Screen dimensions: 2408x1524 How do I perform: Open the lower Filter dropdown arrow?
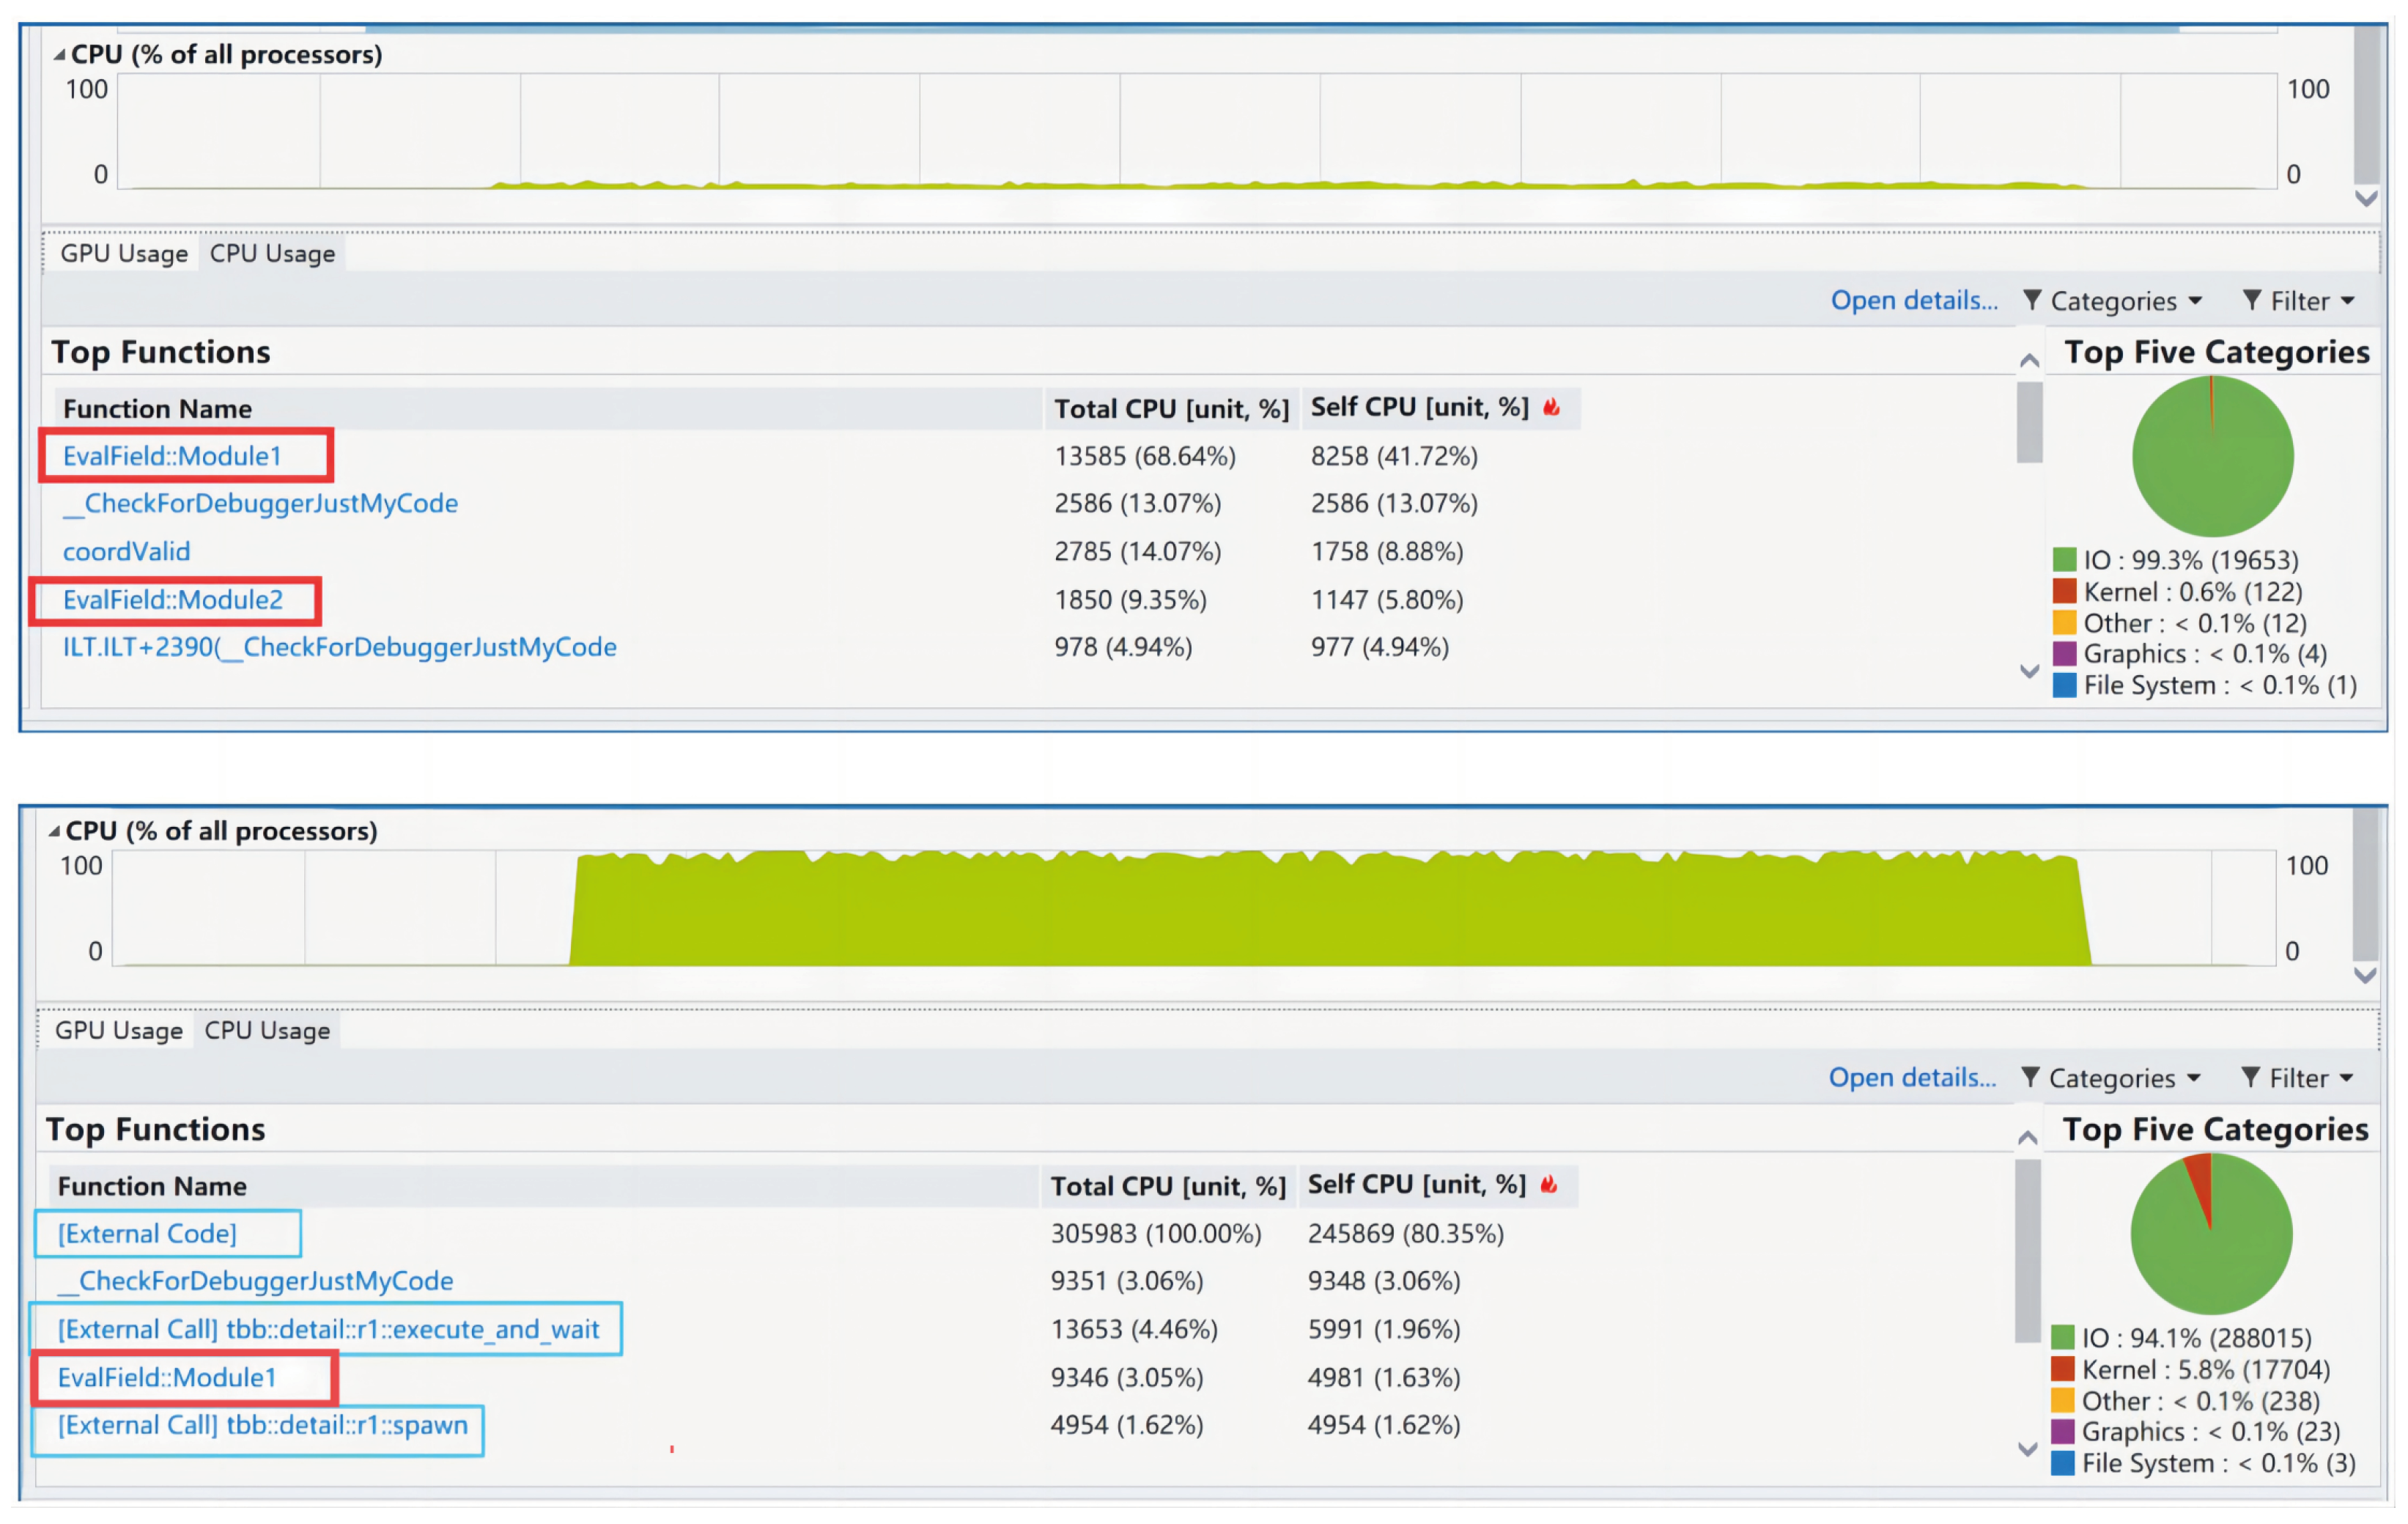[x=2346, y=1078]
